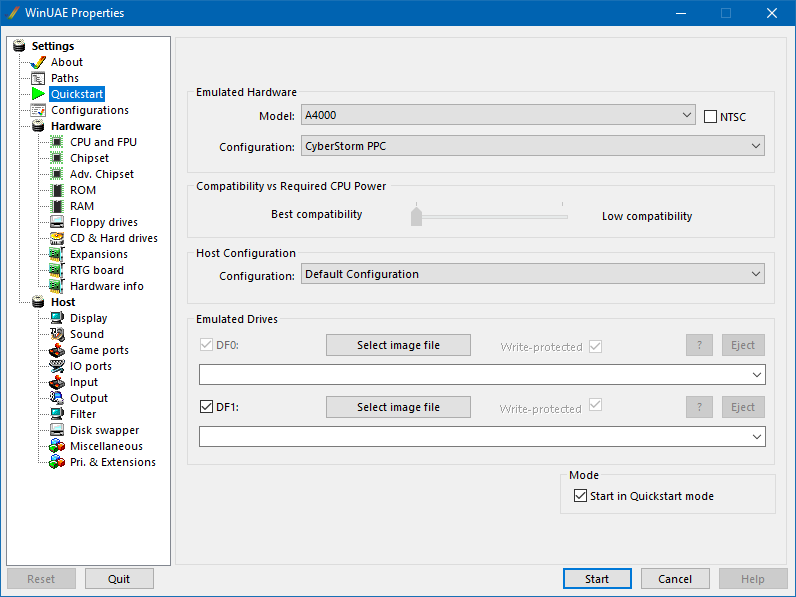Click the Paths icon in sidebar

pyautogui.click(x=39, y=78)
